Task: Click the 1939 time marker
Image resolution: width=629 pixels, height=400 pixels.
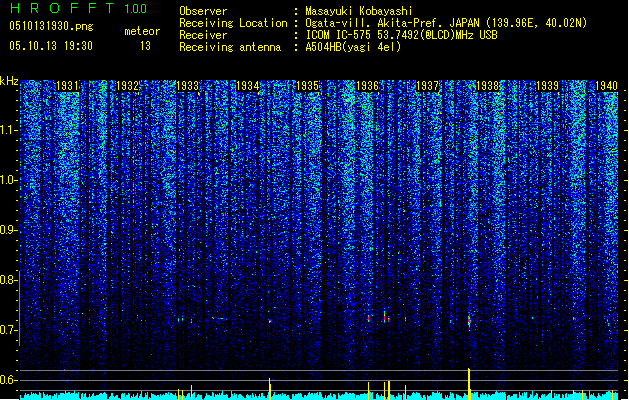Action: (548, 86)
